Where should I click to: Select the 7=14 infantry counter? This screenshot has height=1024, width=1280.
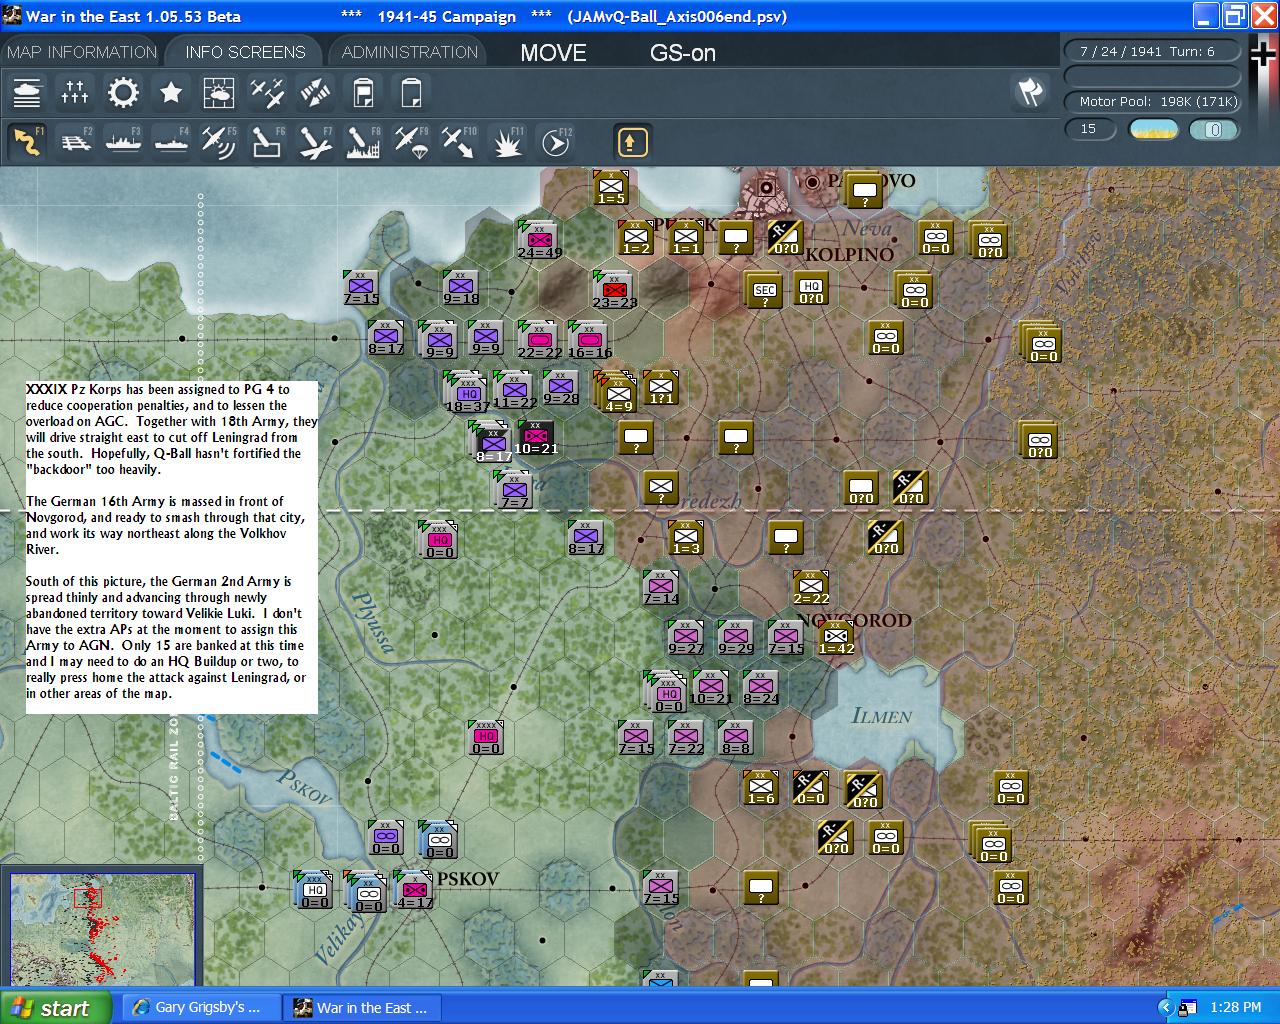pos(661,587)
